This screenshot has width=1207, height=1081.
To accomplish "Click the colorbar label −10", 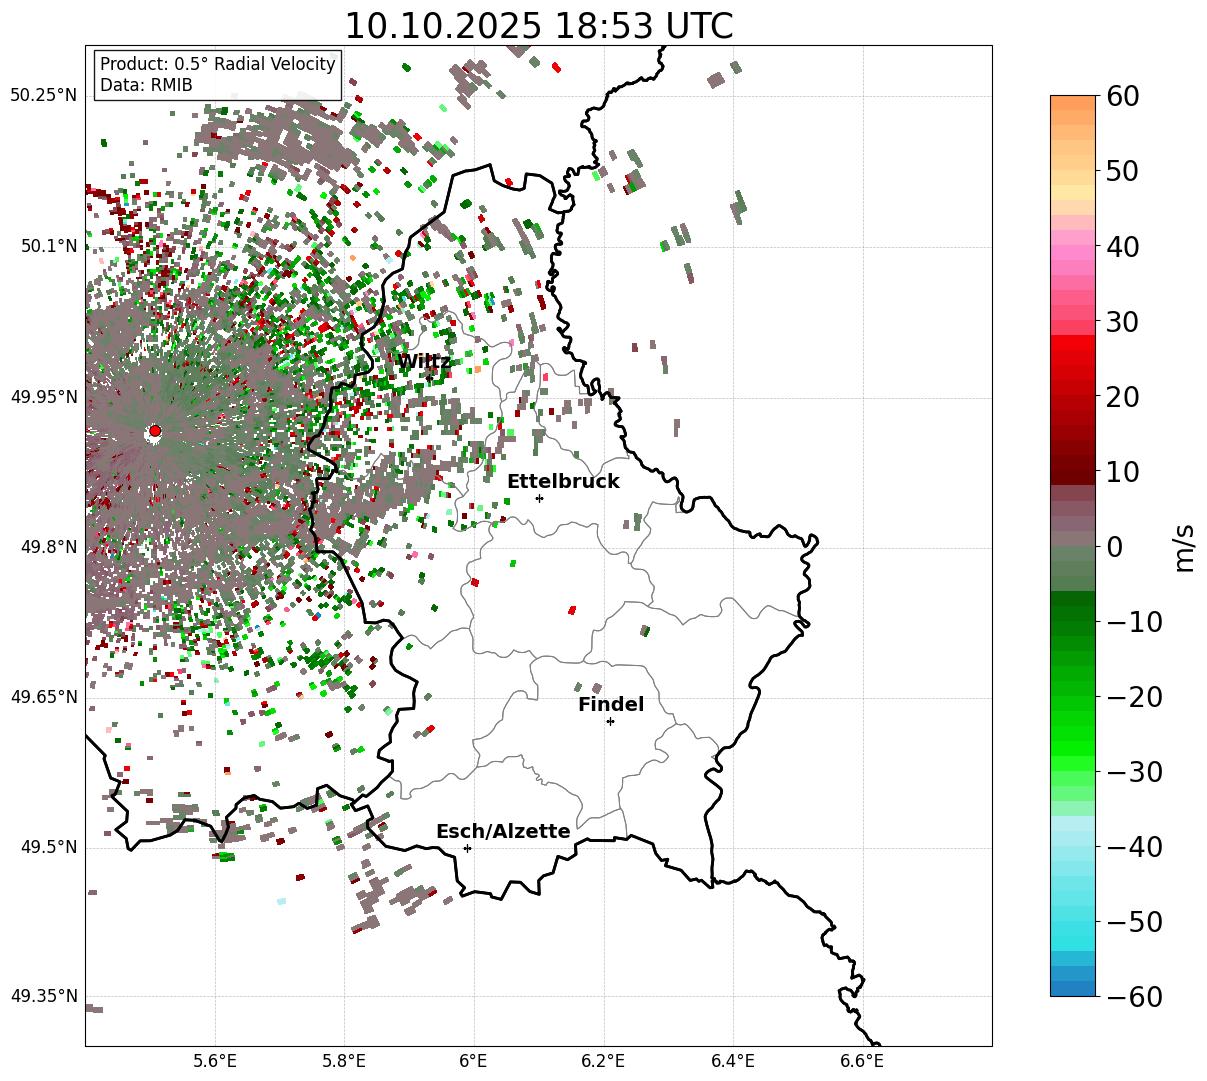I will click(x=1135, y=621).
